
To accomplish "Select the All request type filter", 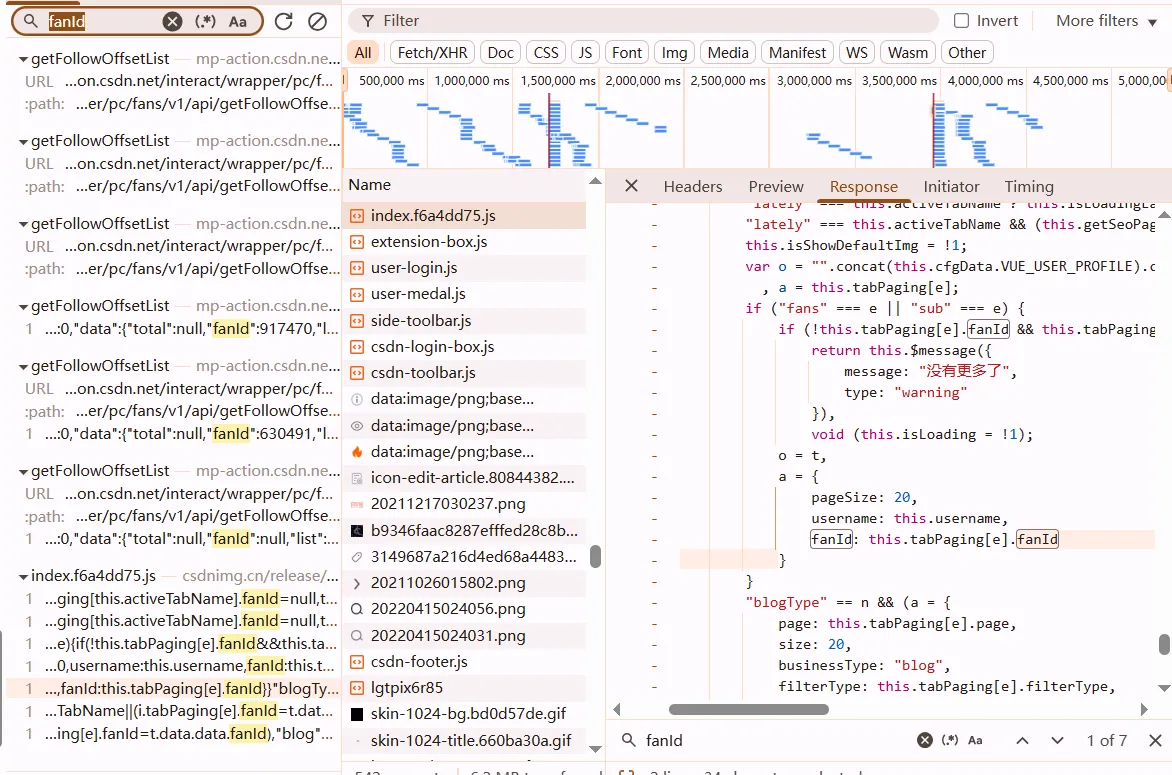I will 363,53.
